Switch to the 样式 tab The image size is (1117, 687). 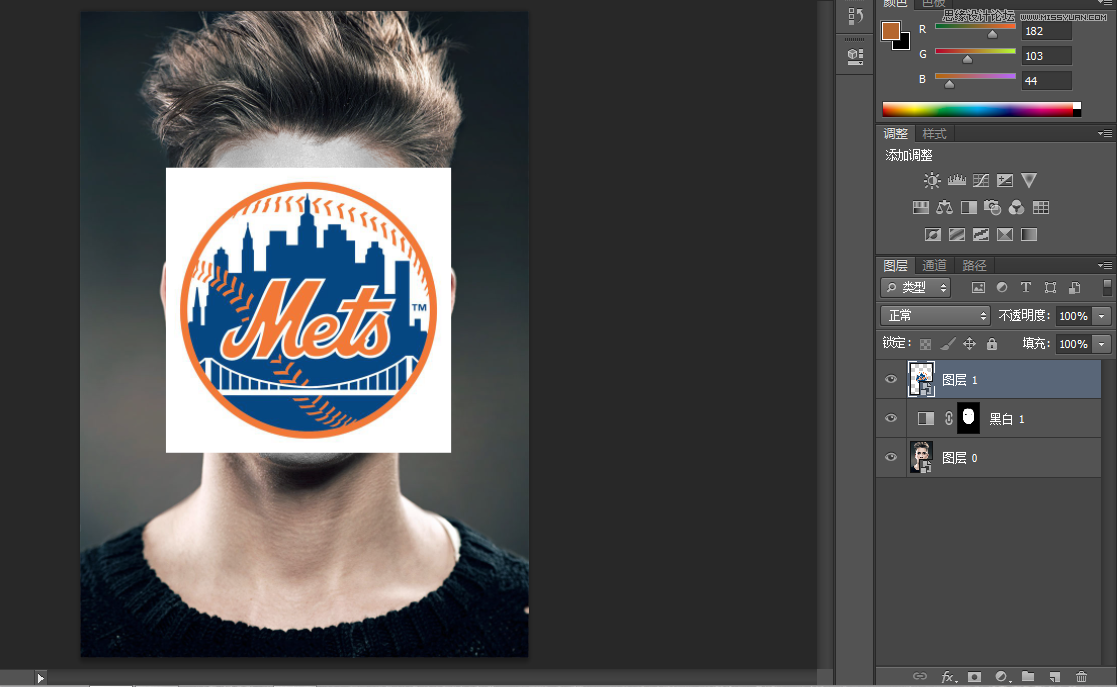point(934,133)
